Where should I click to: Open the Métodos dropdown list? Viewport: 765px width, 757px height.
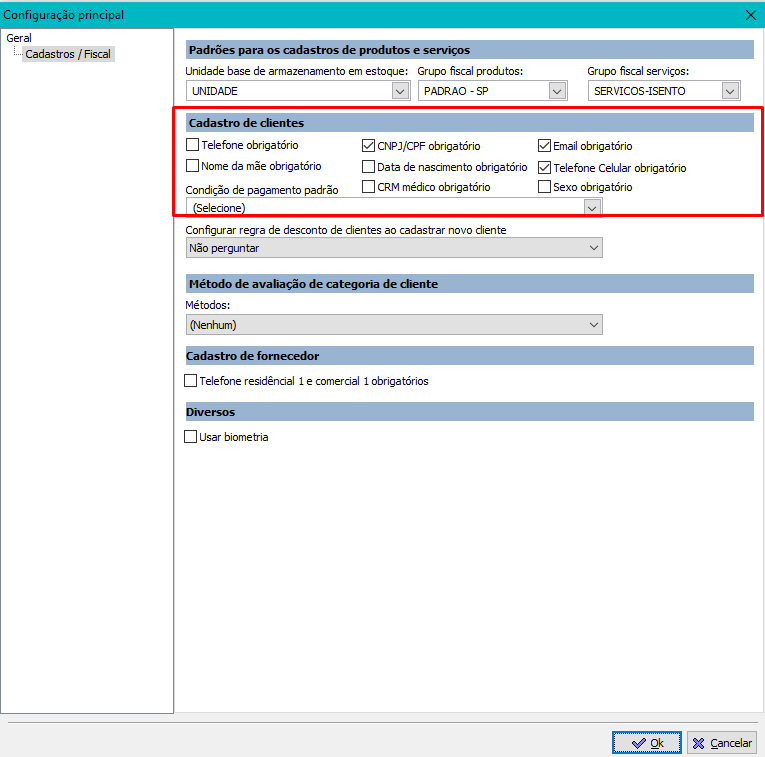594,325
